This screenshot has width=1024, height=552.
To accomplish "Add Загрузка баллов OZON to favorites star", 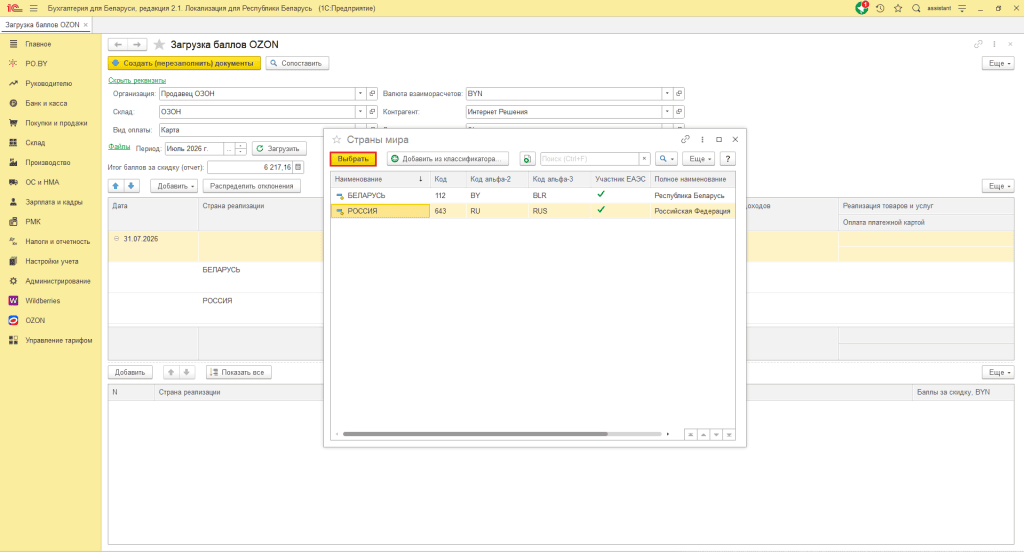I will (x=159, y=44).
